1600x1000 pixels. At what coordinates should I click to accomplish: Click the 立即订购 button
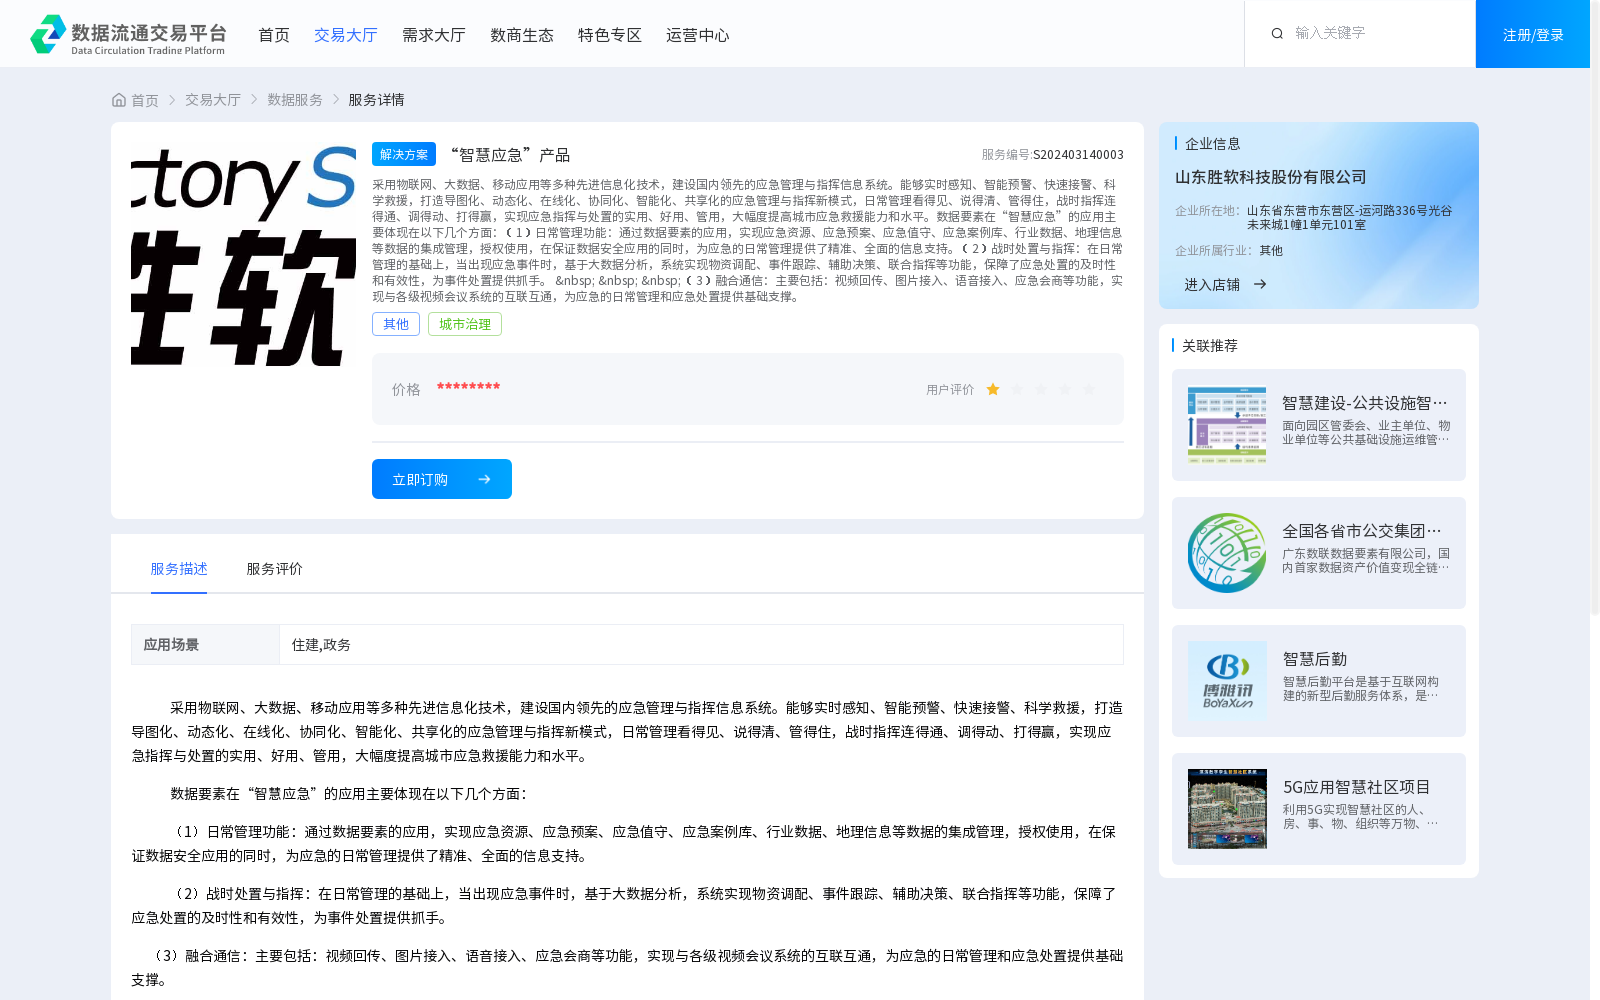tap(442, 479)
